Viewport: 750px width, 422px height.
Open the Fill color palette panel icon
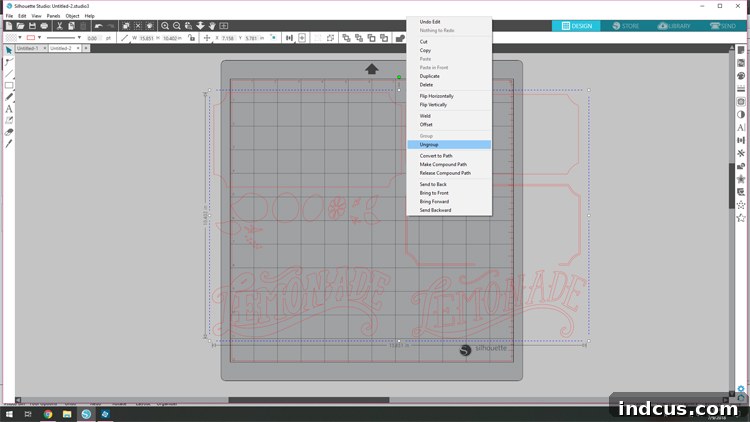pos(741,76)
